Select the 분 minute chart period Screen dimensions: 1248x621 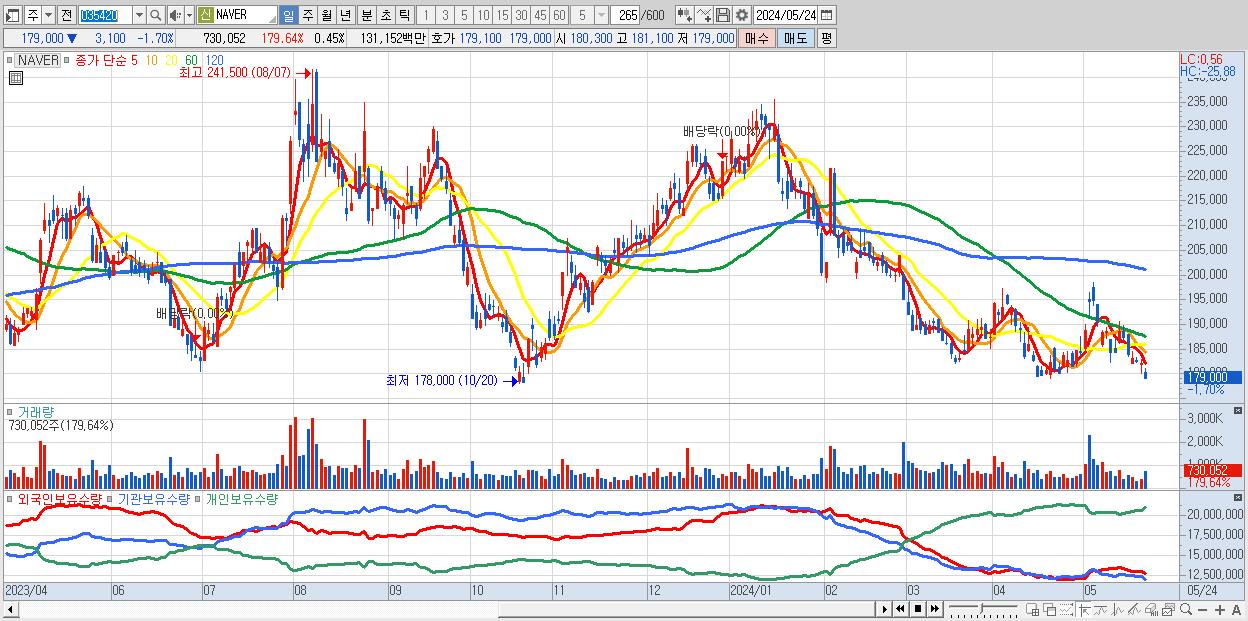point(366,16)
